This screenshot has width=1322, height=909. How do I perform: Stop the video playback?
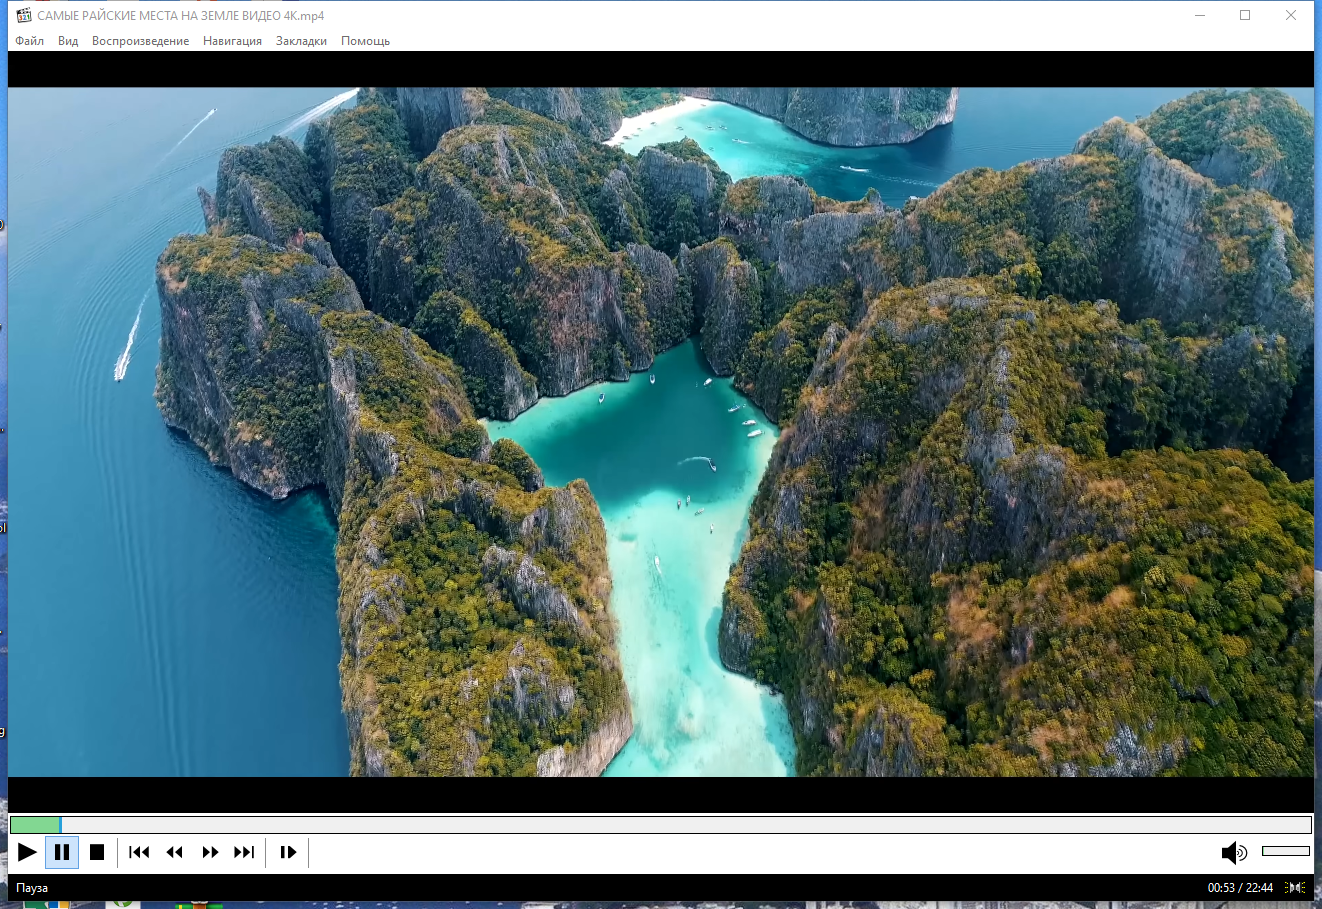click(97, 852)
